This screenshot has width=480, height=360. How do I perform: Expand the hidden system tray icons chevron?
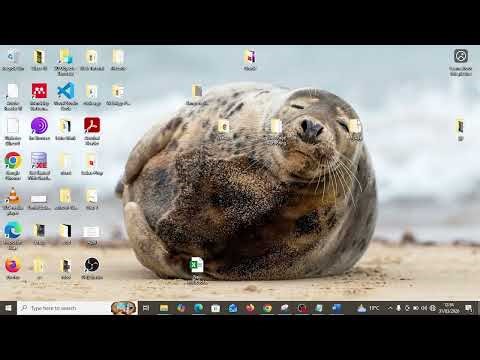point(390,308)
